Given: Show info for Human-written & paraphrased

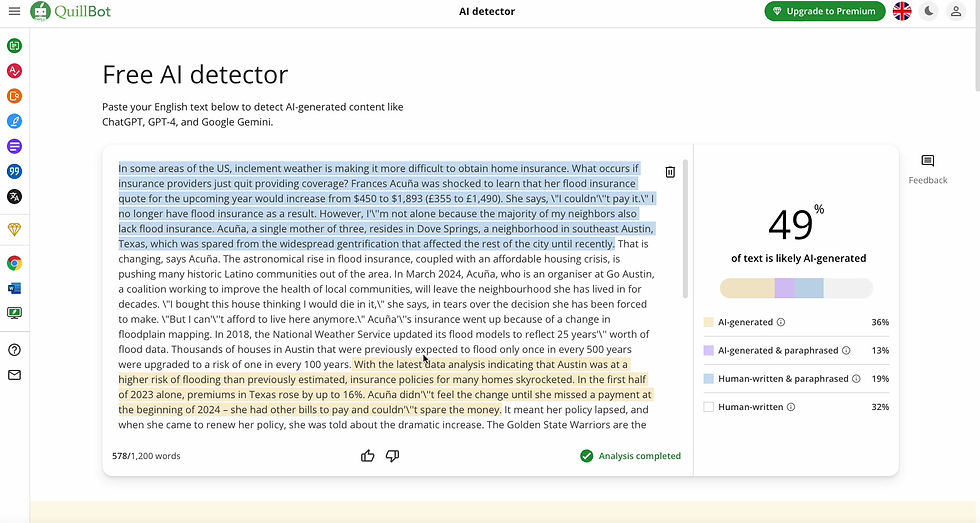Looking at the screenshot, I should 856,379.
